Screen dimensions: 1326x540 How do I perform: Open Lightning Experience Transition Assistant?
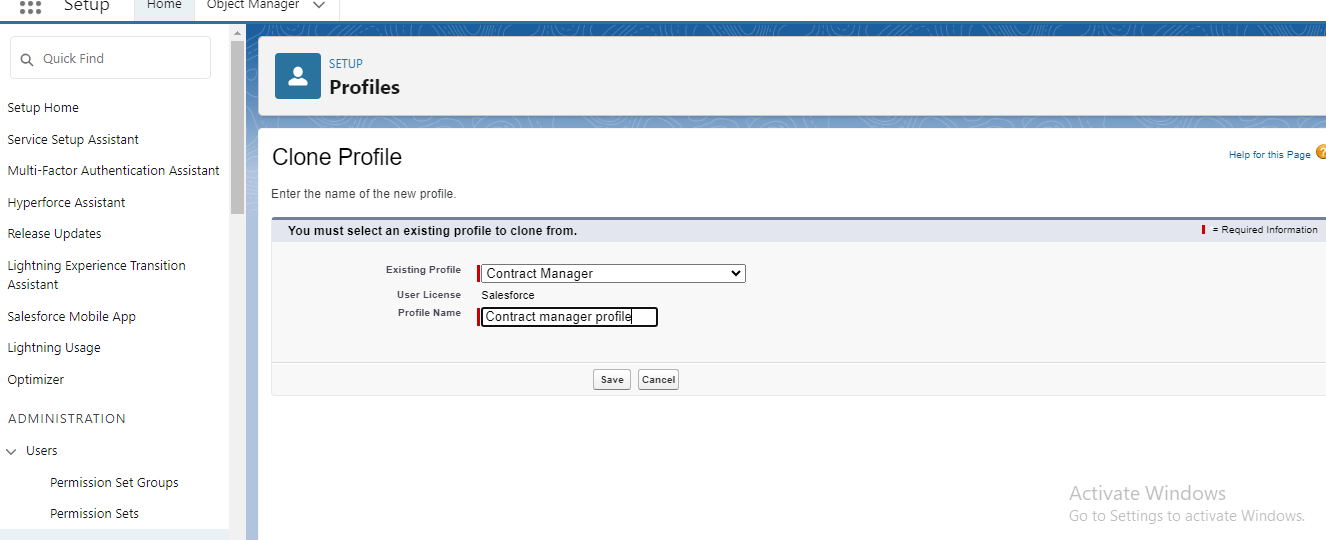click(x=96, y=275)
